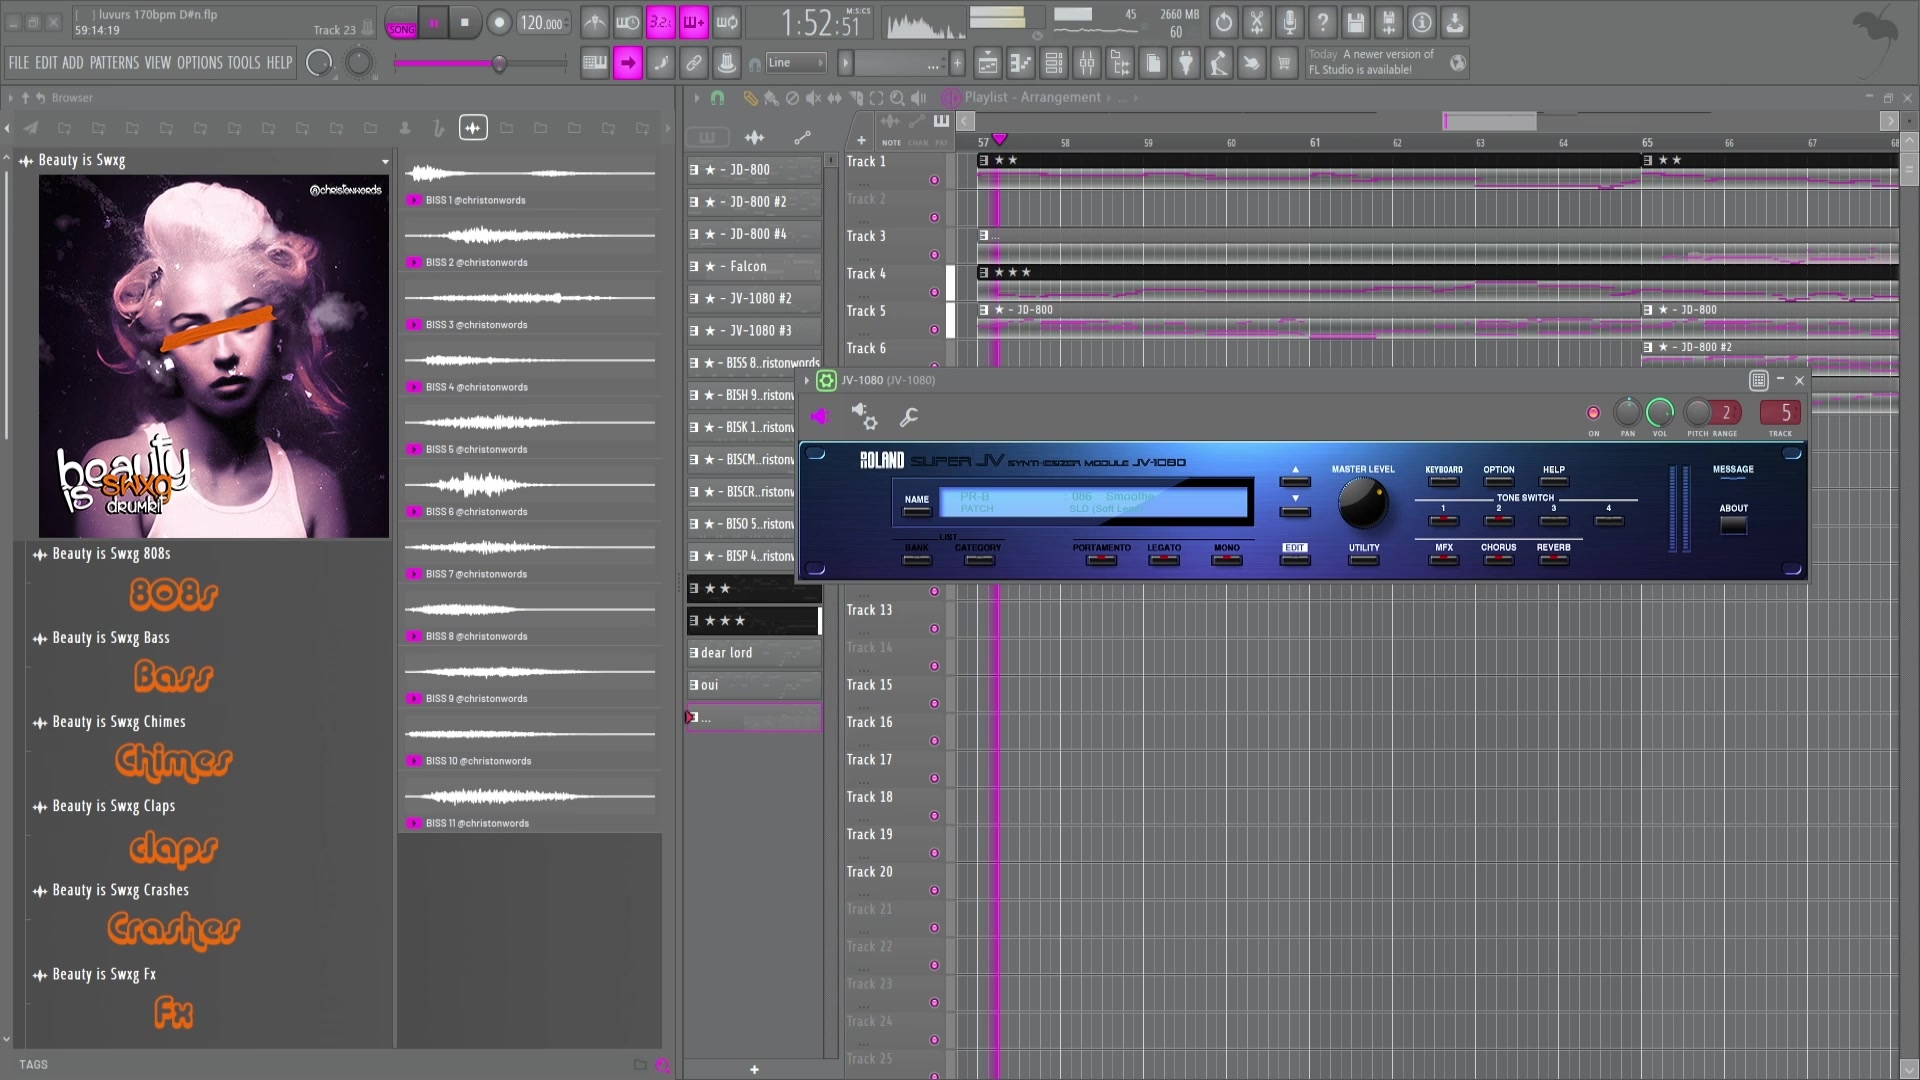Open the Playlist view icon
Screen dimensions: 1920x1080
(987, 64)
